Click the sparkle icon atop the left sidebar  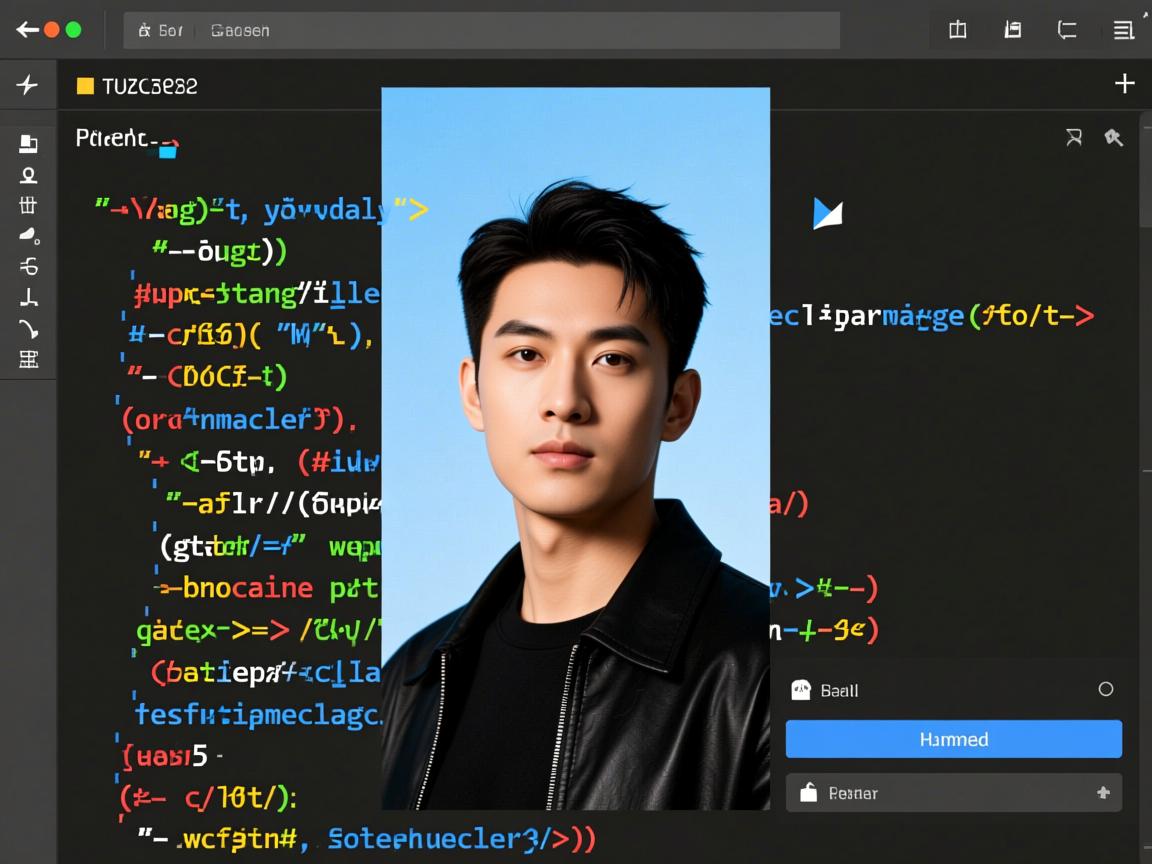tap(27, 85)
